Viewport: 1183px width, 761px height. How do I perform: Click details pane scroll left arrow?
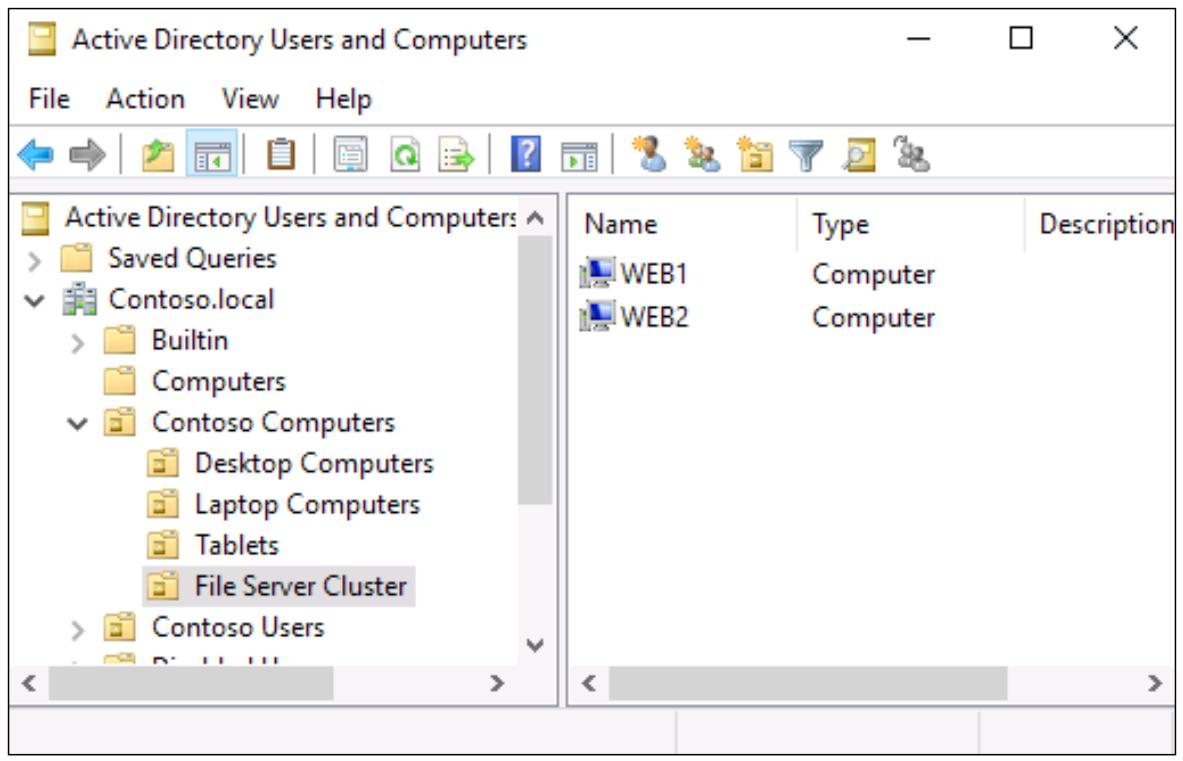589,683
